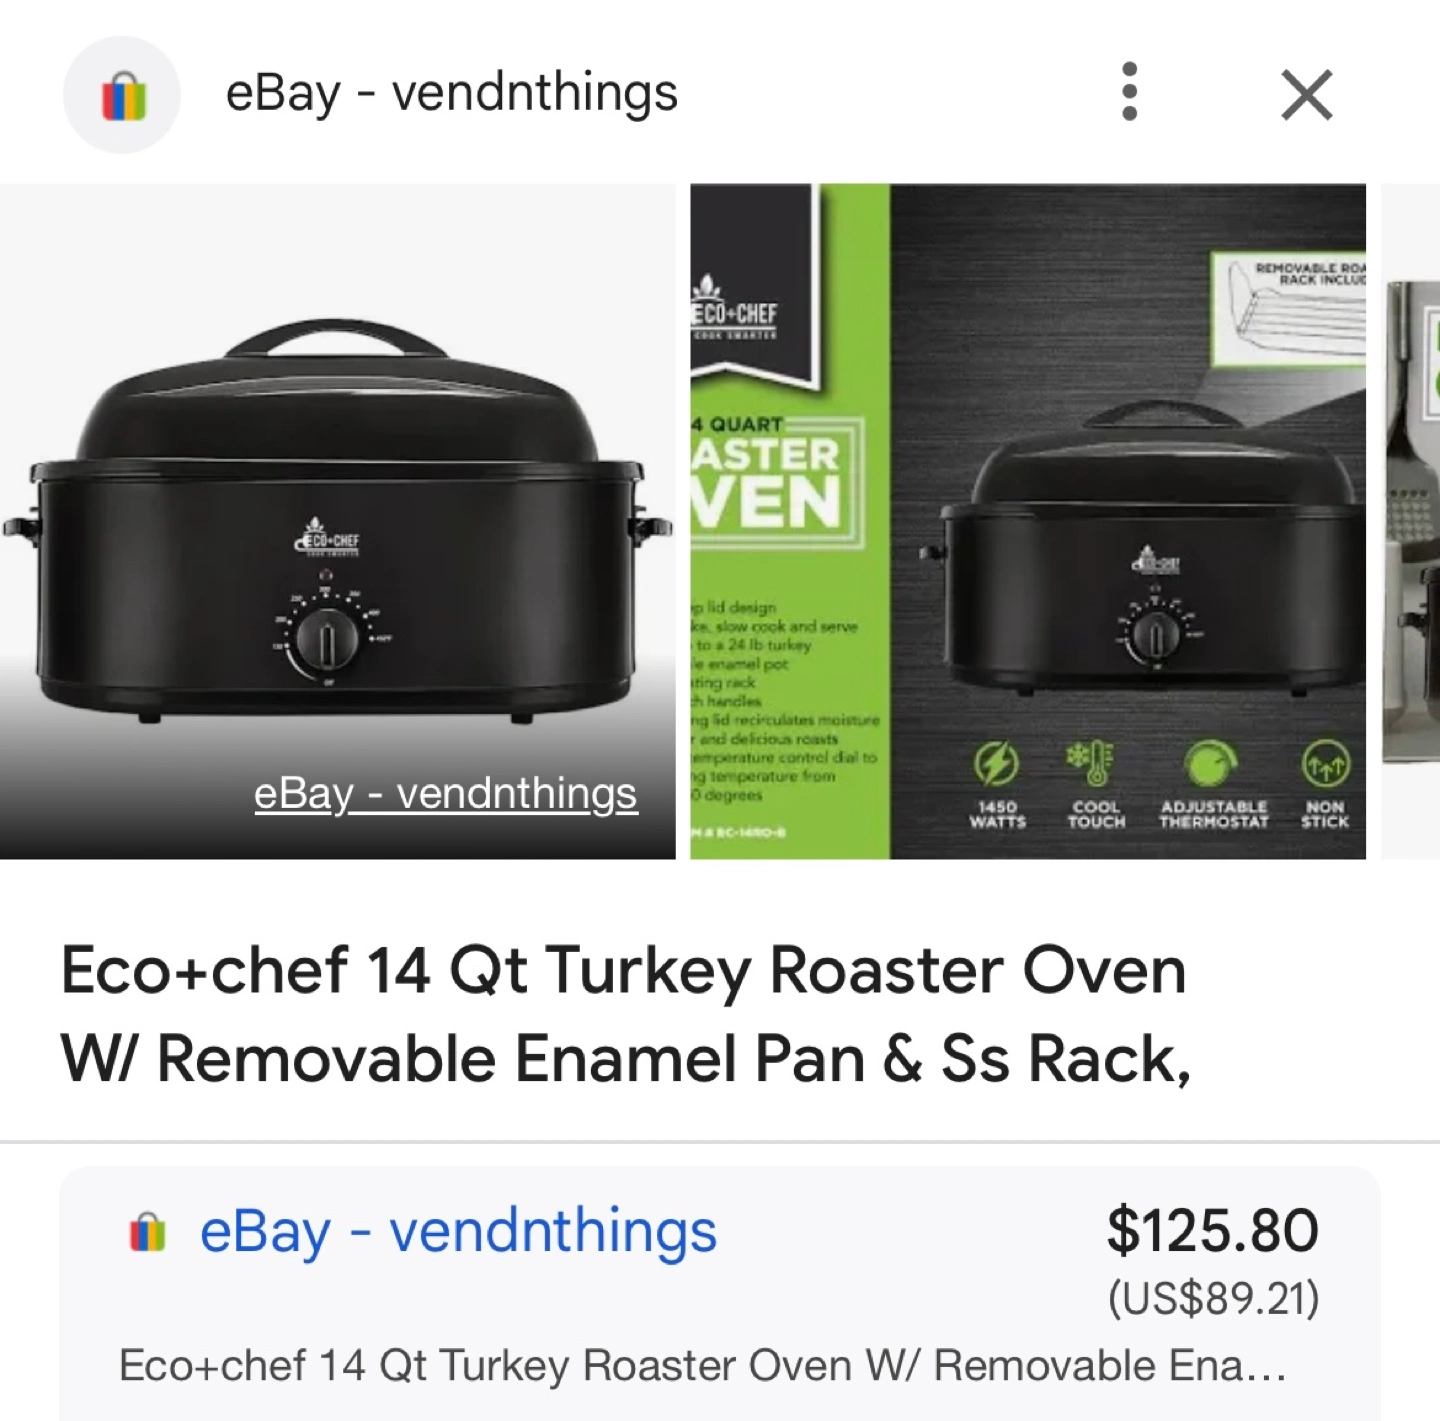This screenshot has width=1440, height=1421.
Task: Click the Adjustable Thermostat dial icon
Action: coord(1211,766)
